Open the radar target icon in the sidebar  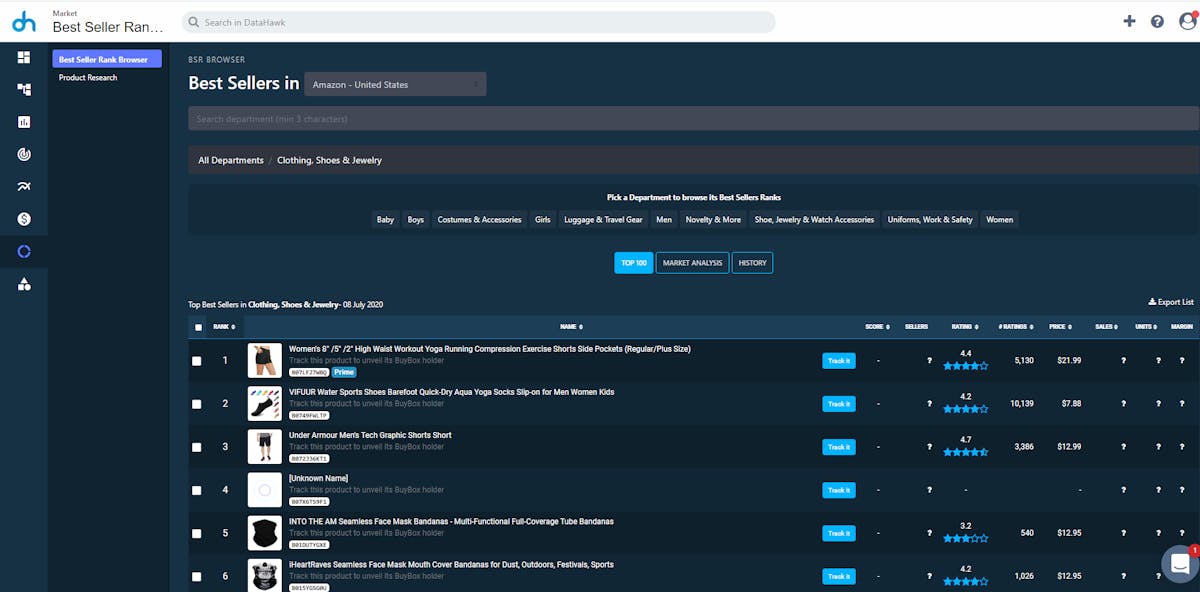coord(24,154)
